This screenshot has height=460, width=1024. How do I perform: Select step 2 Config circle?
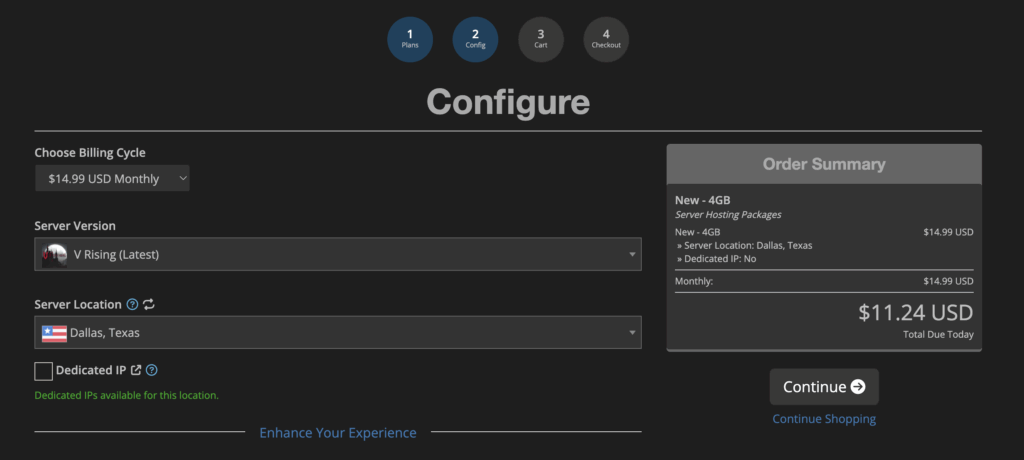tap(475, 39)
